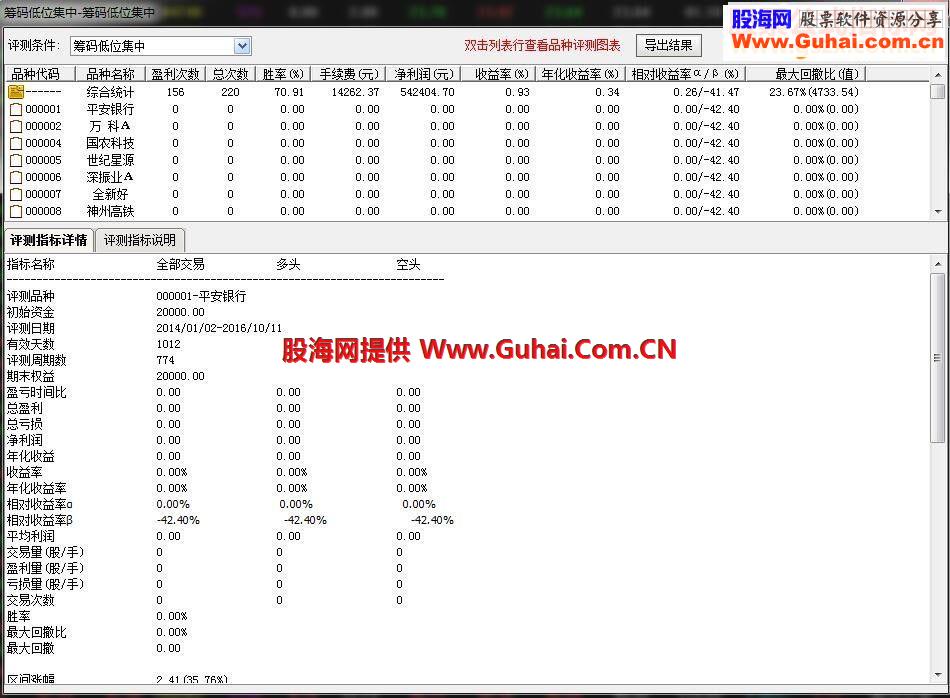The height and width of the screenshot is (698, 950).
Task: Click net profit value 542404.70
Action: coord(427,92)
